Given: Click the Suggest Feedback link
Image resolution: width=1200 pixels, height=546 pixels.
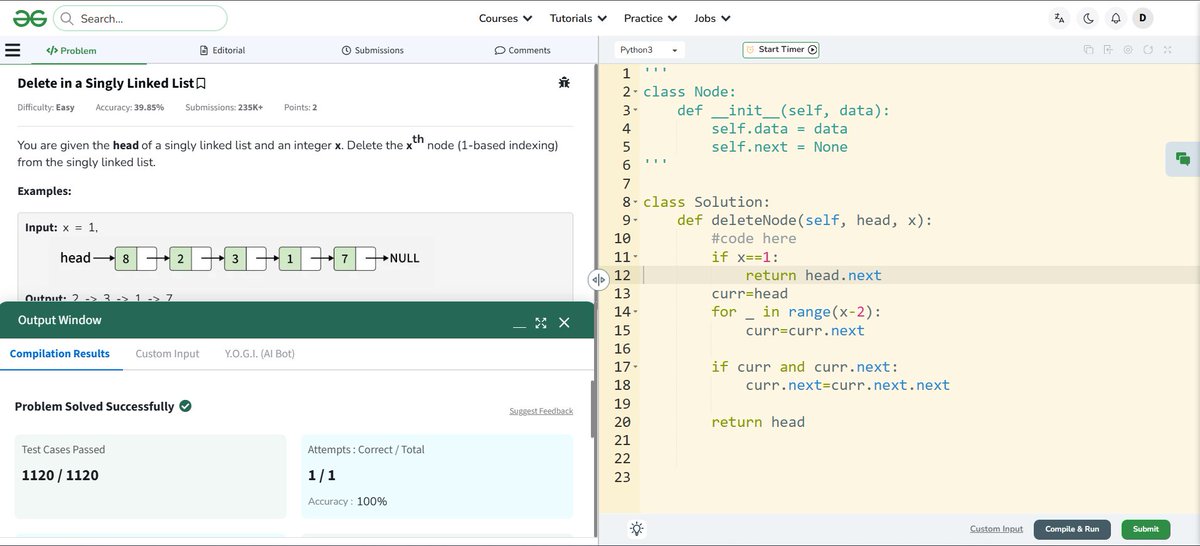Looking at the screenshot, I should click(541, 411).
